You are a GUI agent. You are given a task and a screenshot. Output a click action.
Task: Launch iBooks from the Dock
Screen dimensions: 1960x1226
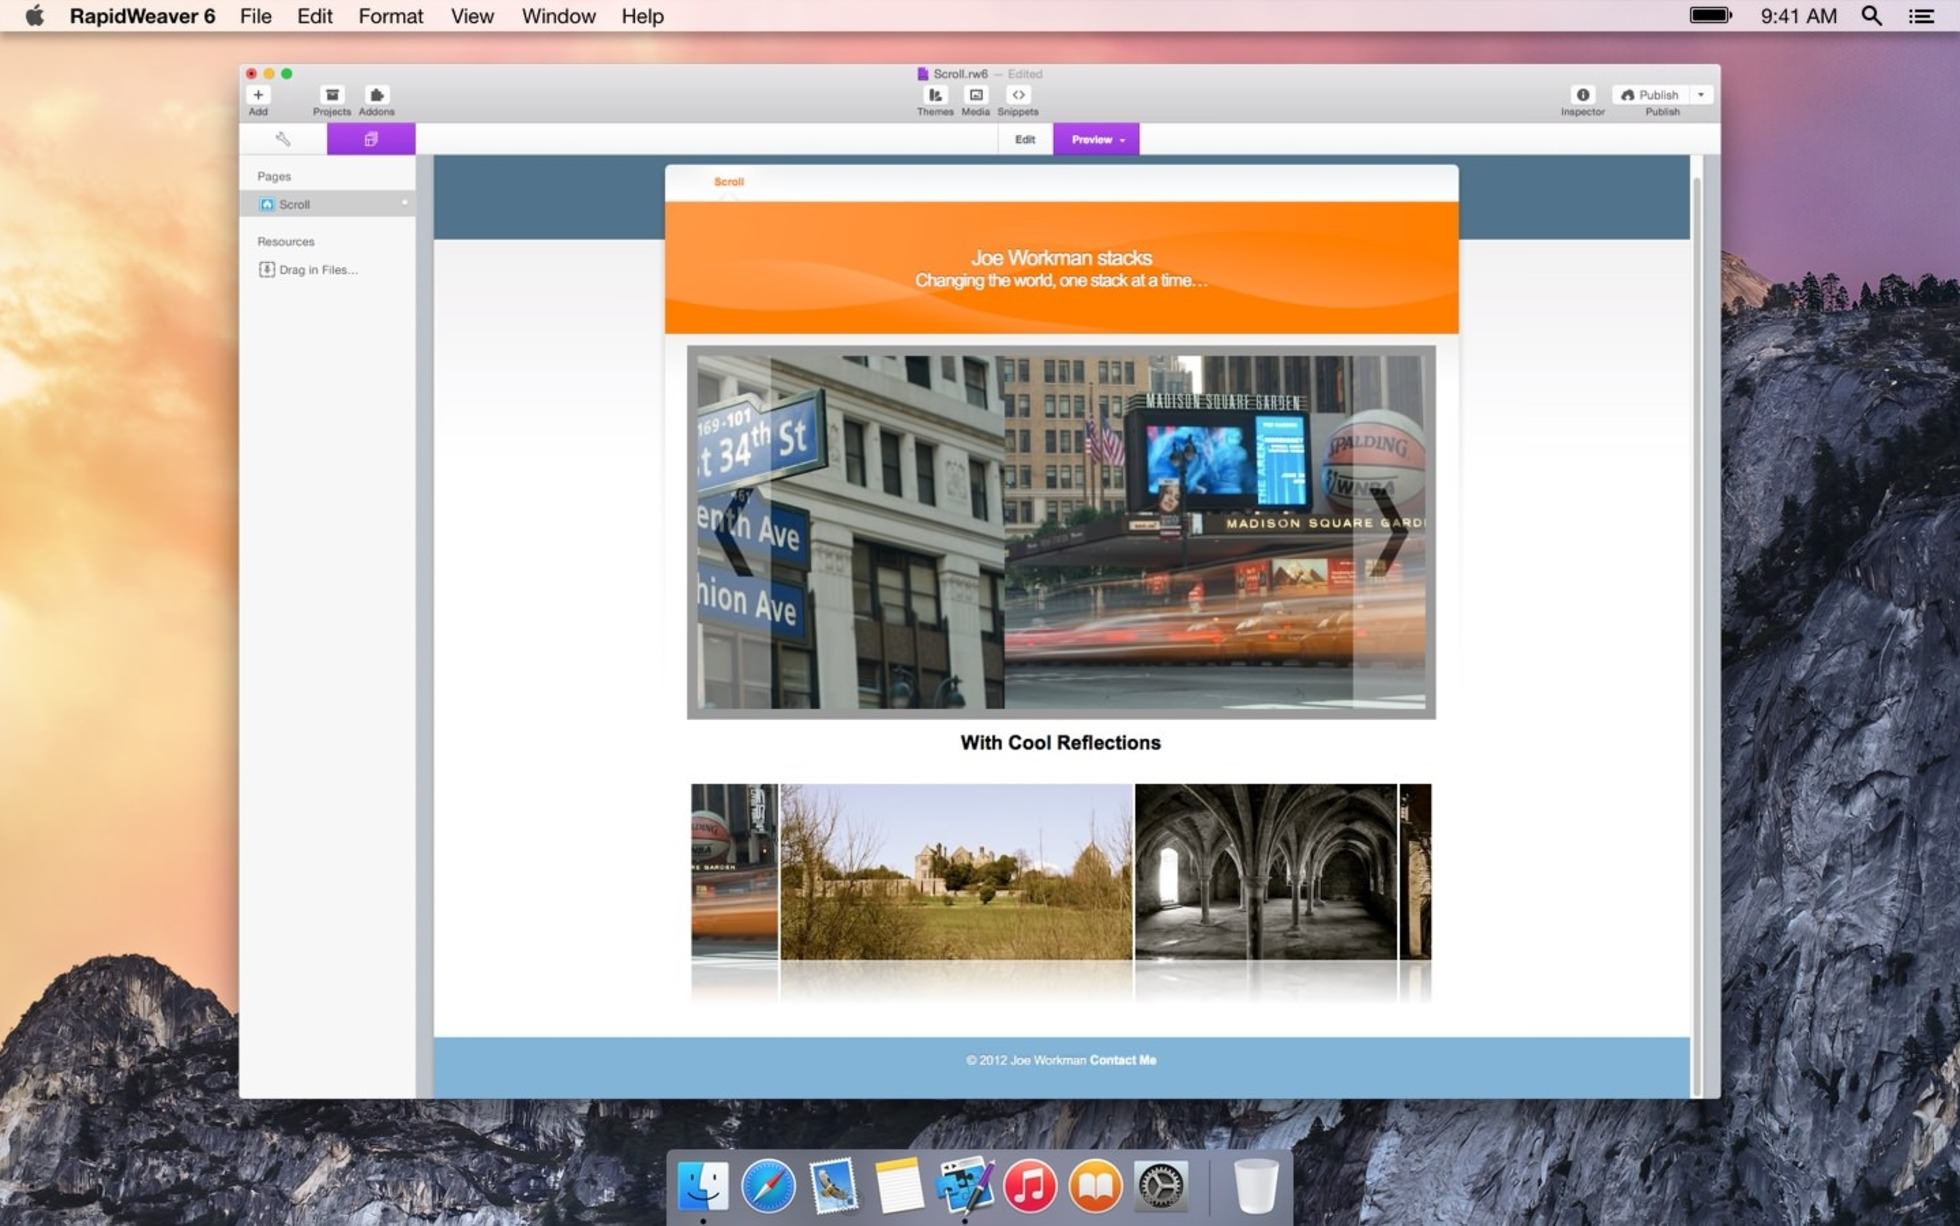pyautogui.click(x=1095, y=1186)
